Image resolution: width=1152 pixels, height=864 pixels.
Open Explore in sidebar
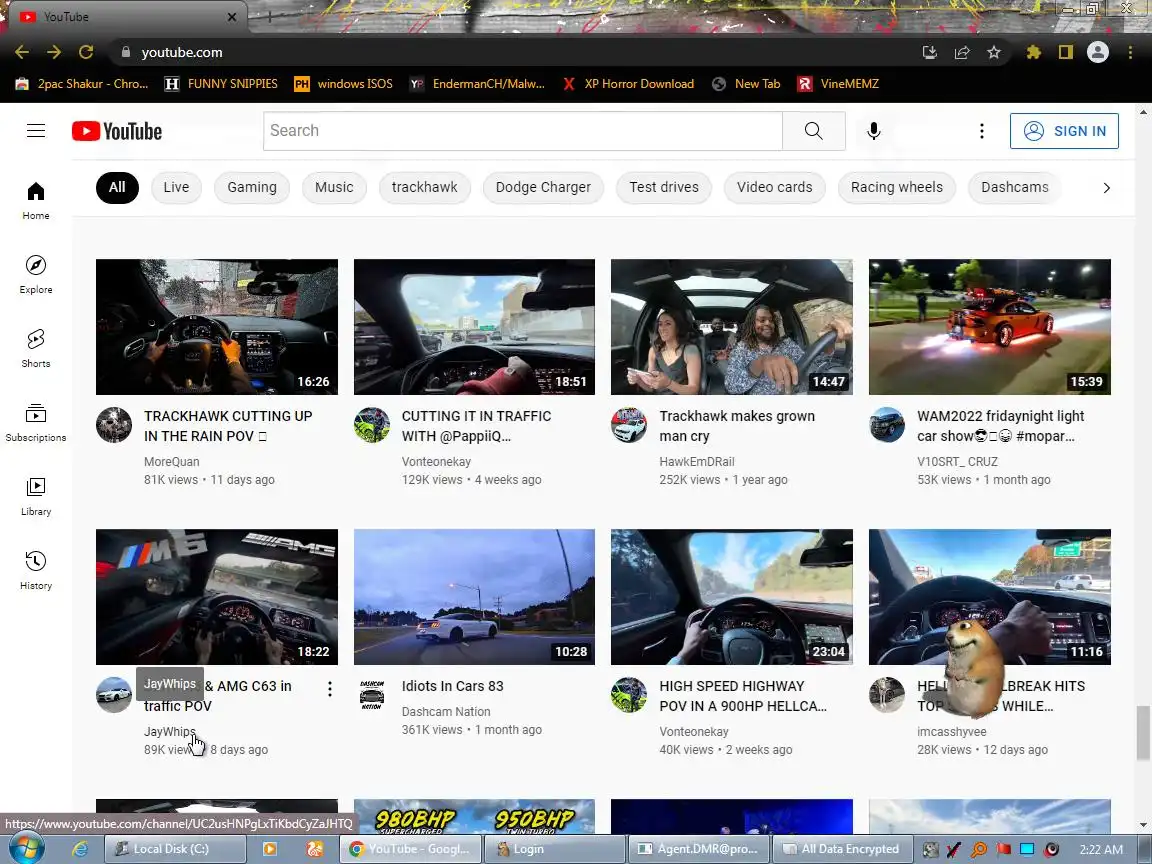[36, 275]
